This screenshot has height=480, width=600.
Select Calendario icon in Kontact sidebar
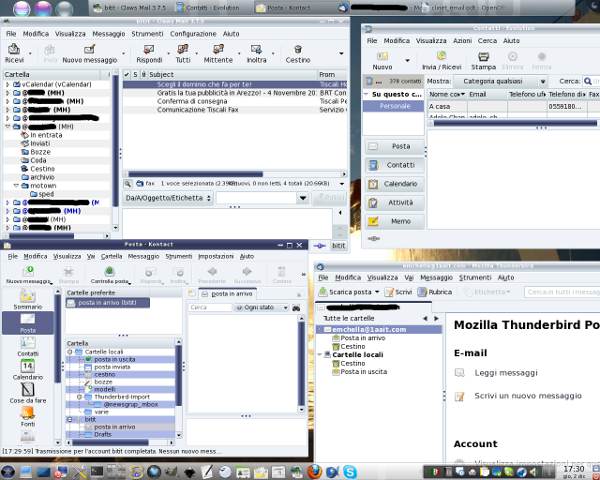point(28,366)
